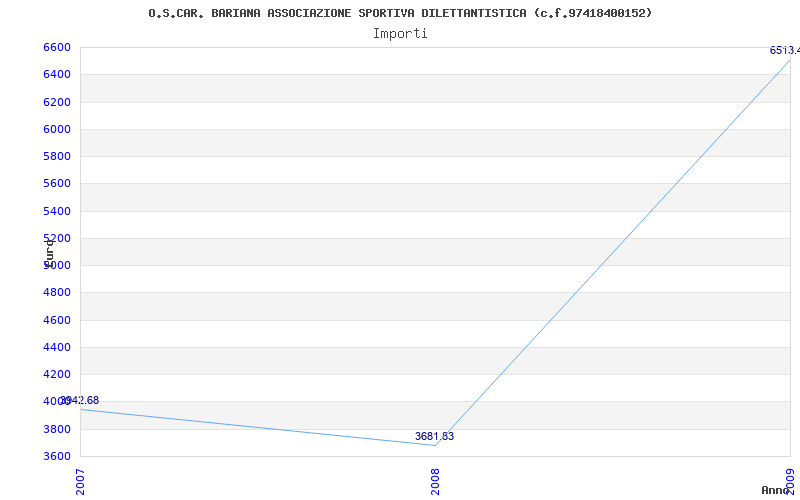This screenshot has height=500, width=800.
Task: Click the 6600 y-axis tick label
Action: click(57, 48)
